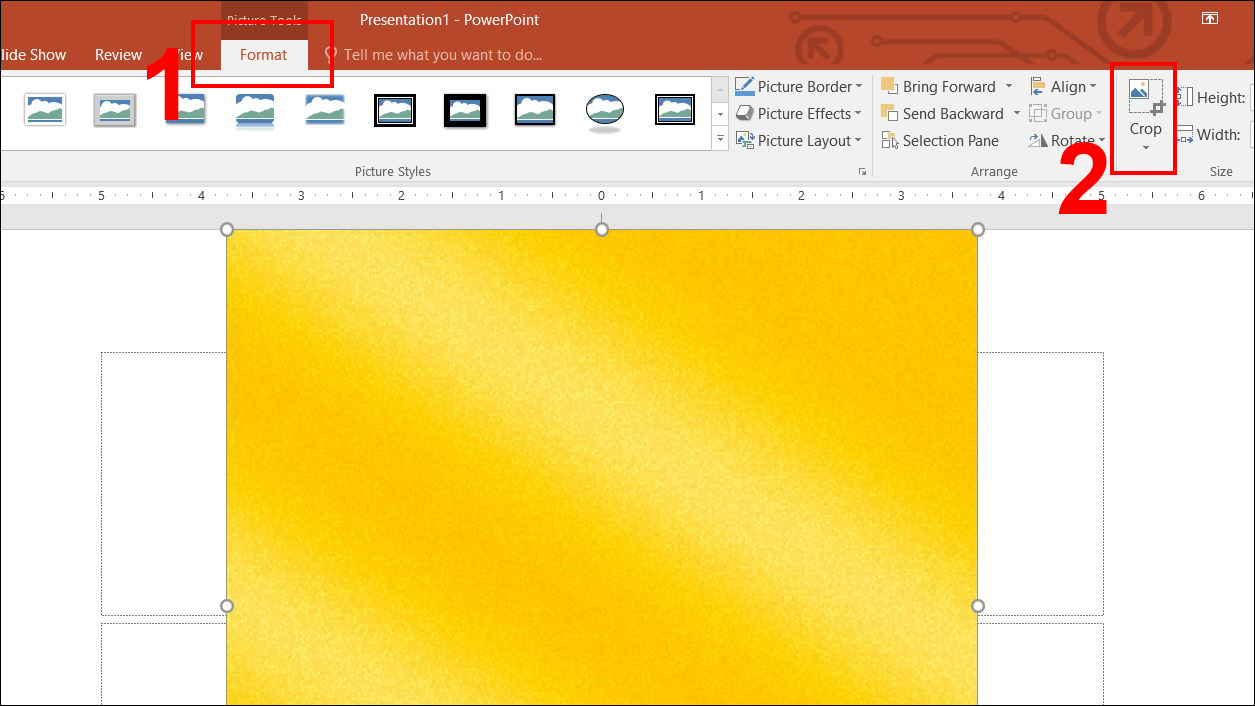Click the Selection Pane icon
The height and width of the screenshot is (706, 1255).
(x=889, y=141)
